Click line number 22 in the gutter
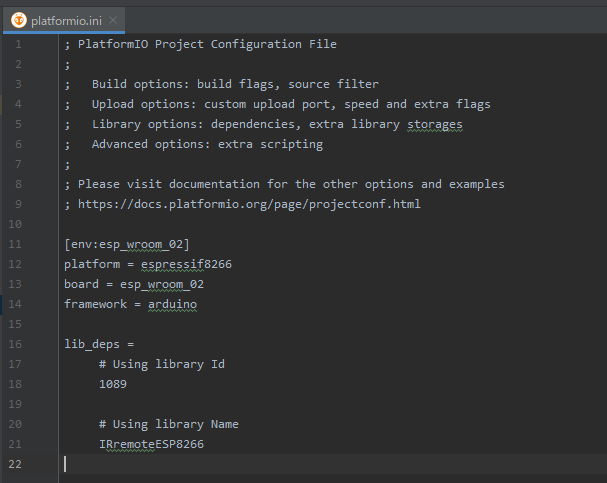 coord(15,464)
